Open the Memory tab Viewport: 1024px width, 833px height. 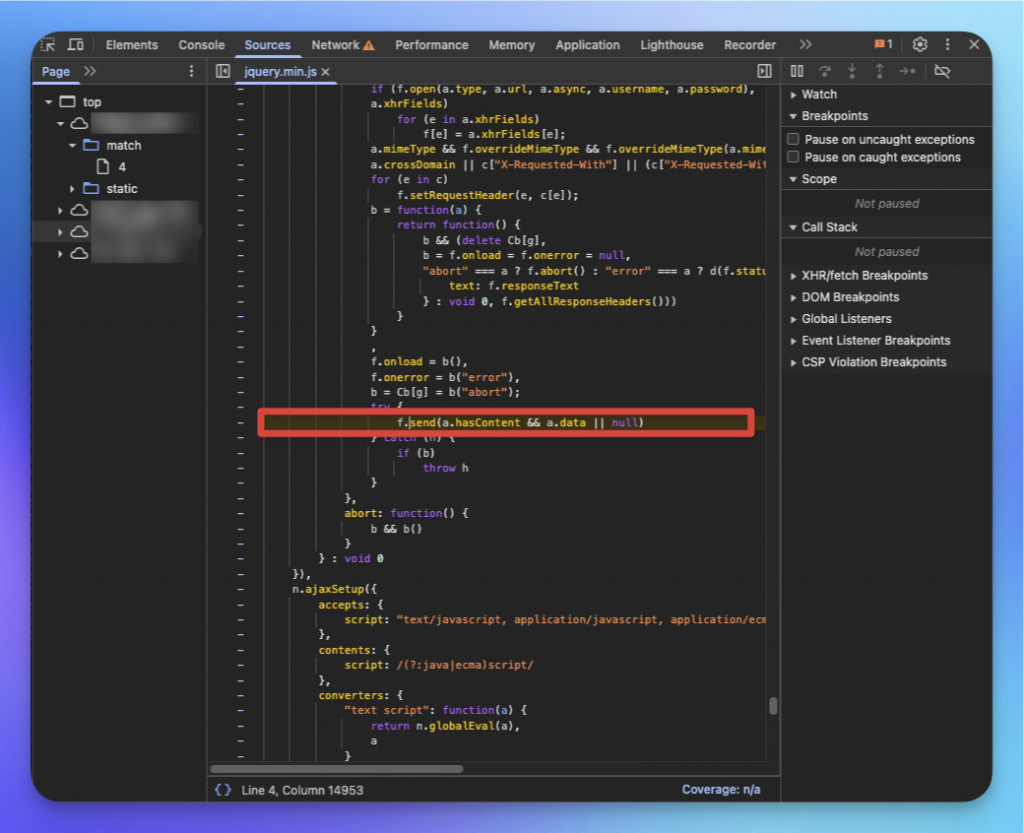[x=511, y=45]
